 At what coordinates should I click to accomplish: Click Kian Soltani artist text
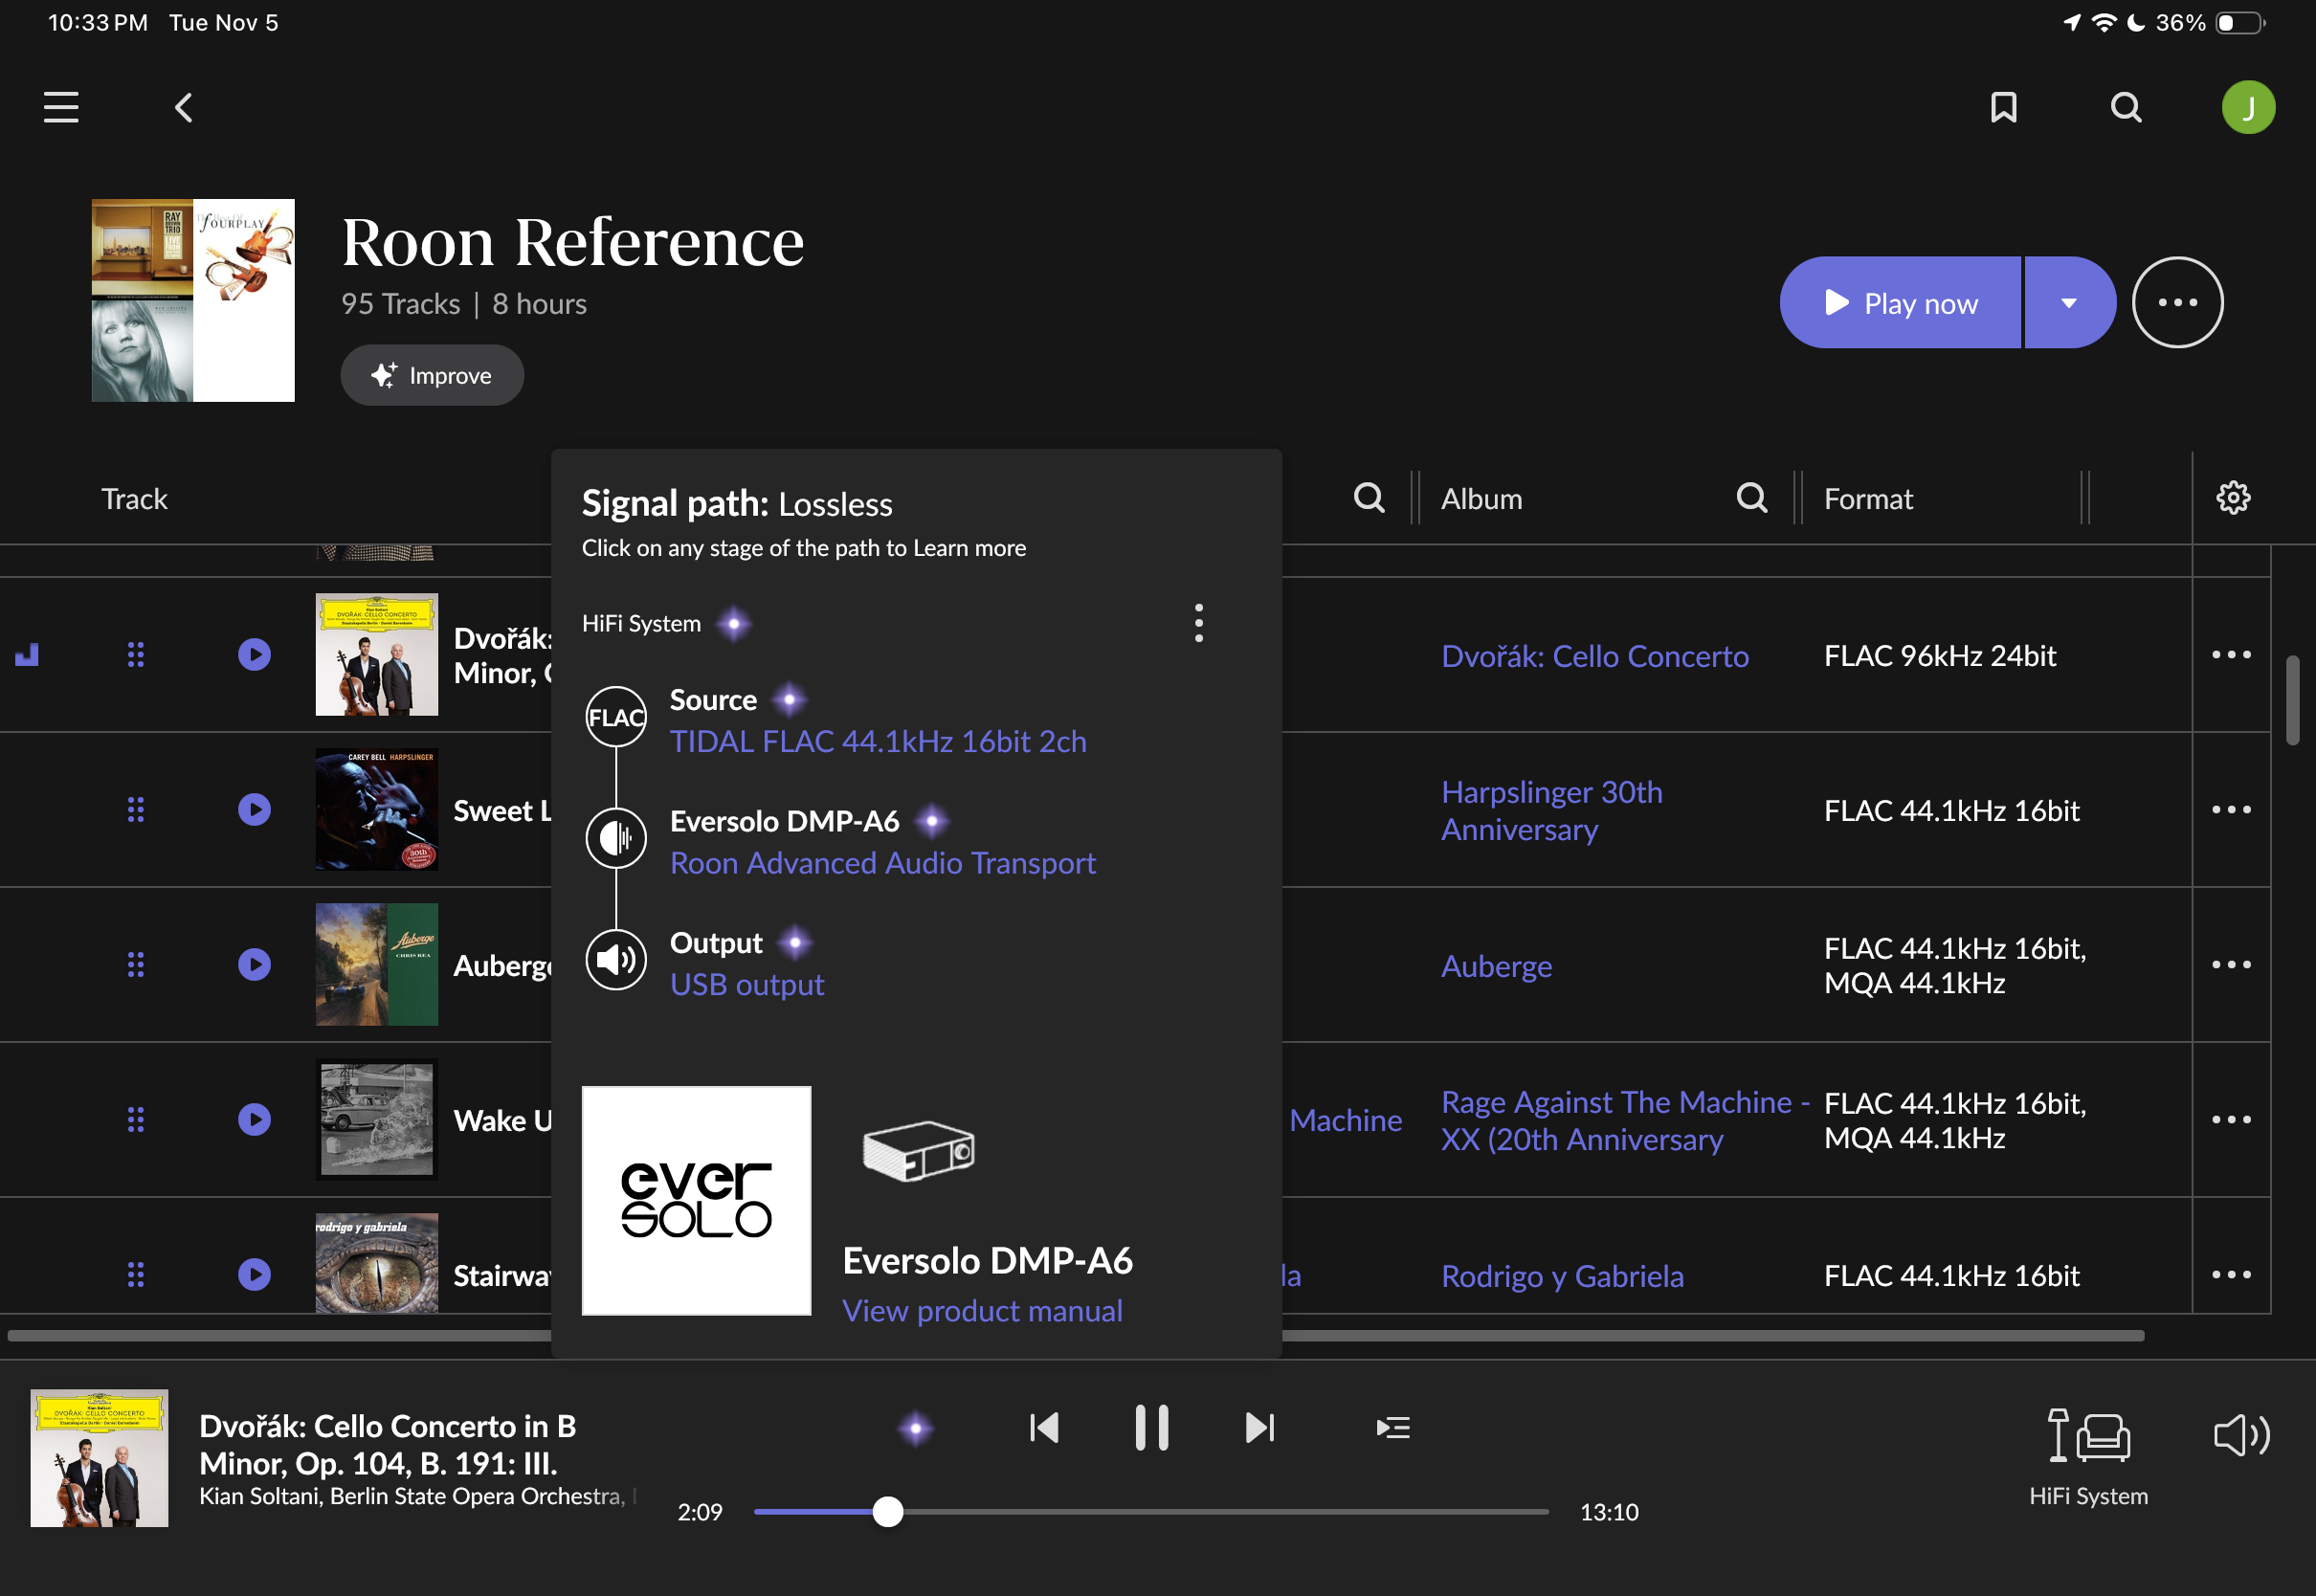(258, 1496)
